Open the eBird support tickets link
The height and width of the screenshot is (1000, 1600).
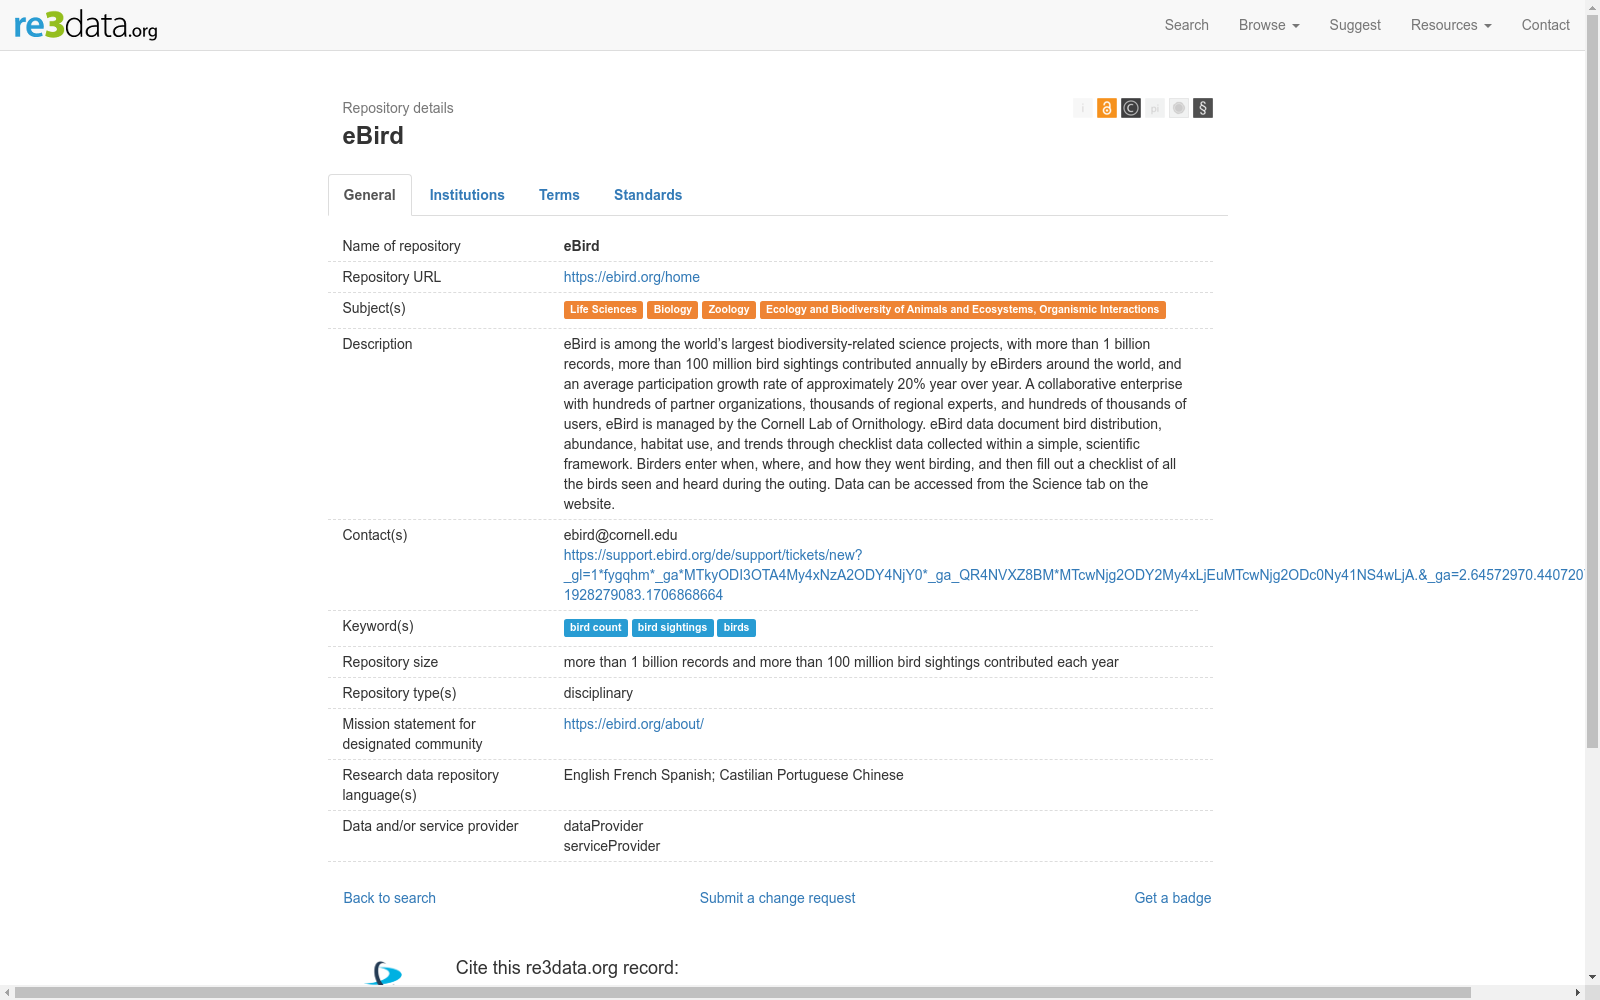point(1074,575)
